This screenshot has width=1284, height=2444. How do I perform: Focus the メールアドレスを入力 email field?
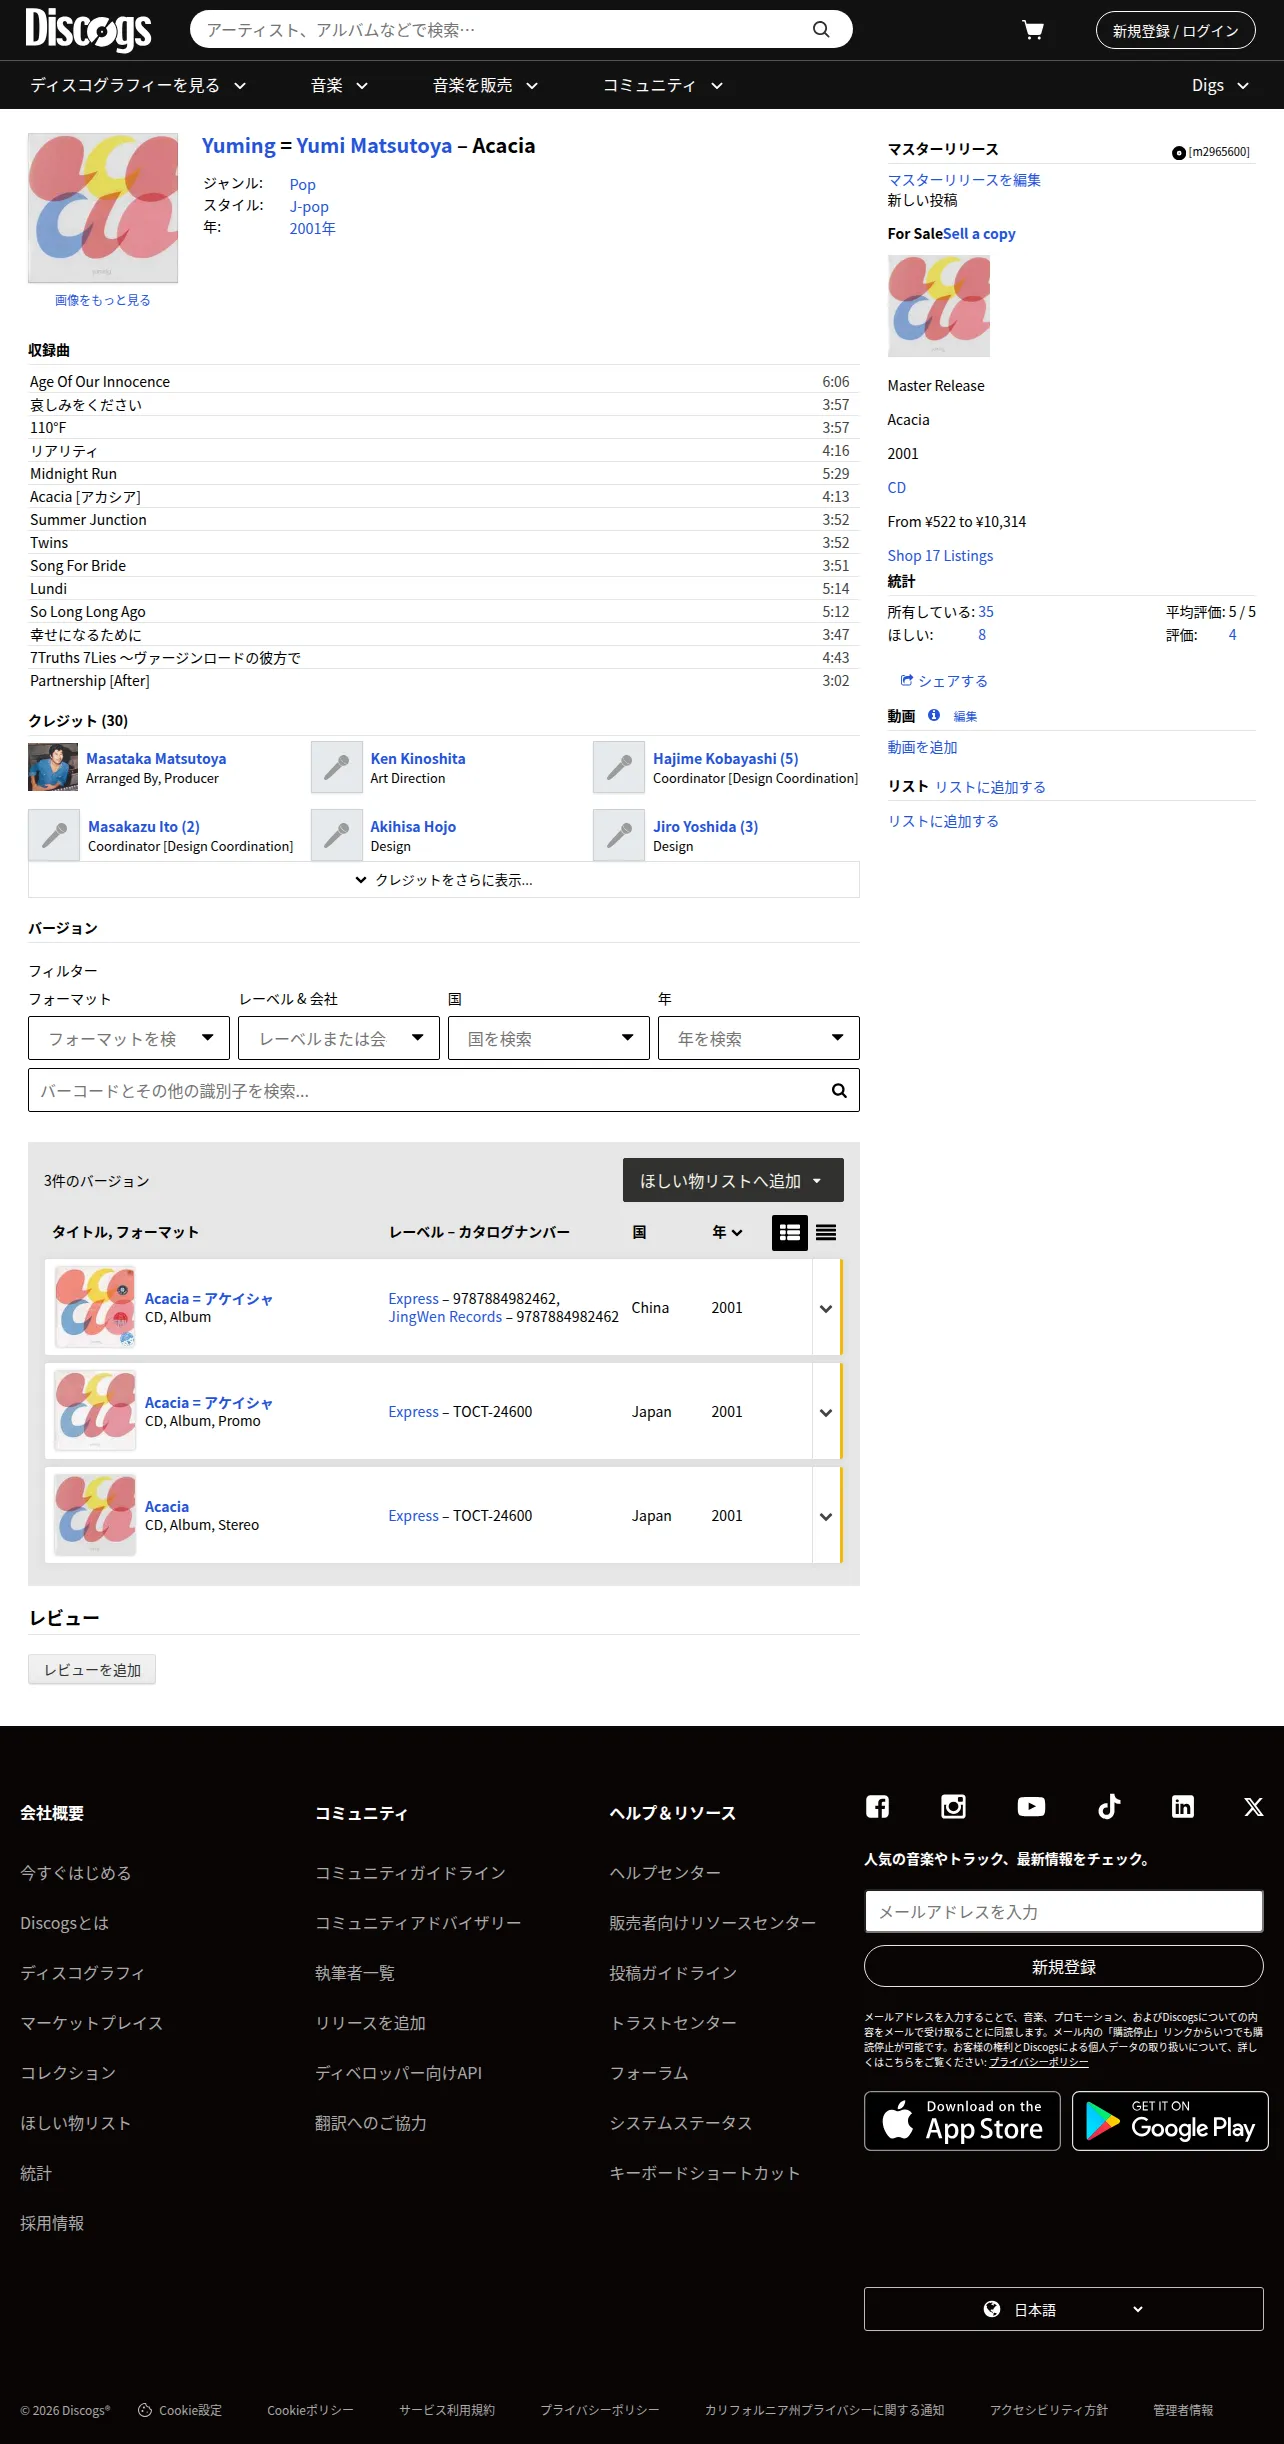click(x=1064, y=1911)
